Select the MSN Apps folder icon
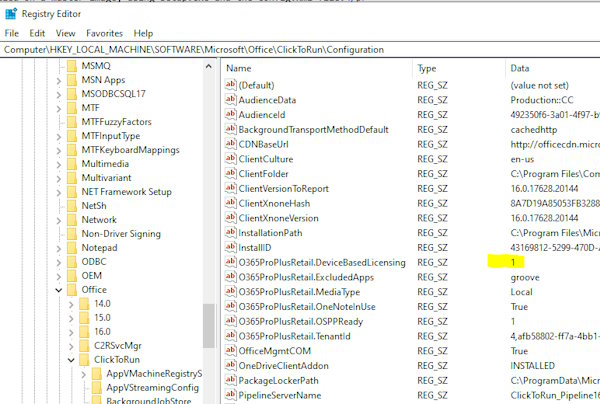The height and width of the screenshot is (404, 600). (72, 80)
